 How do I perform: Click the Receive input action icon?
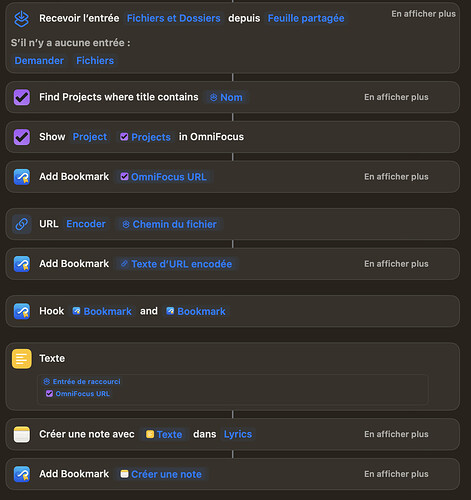(22, 19)
